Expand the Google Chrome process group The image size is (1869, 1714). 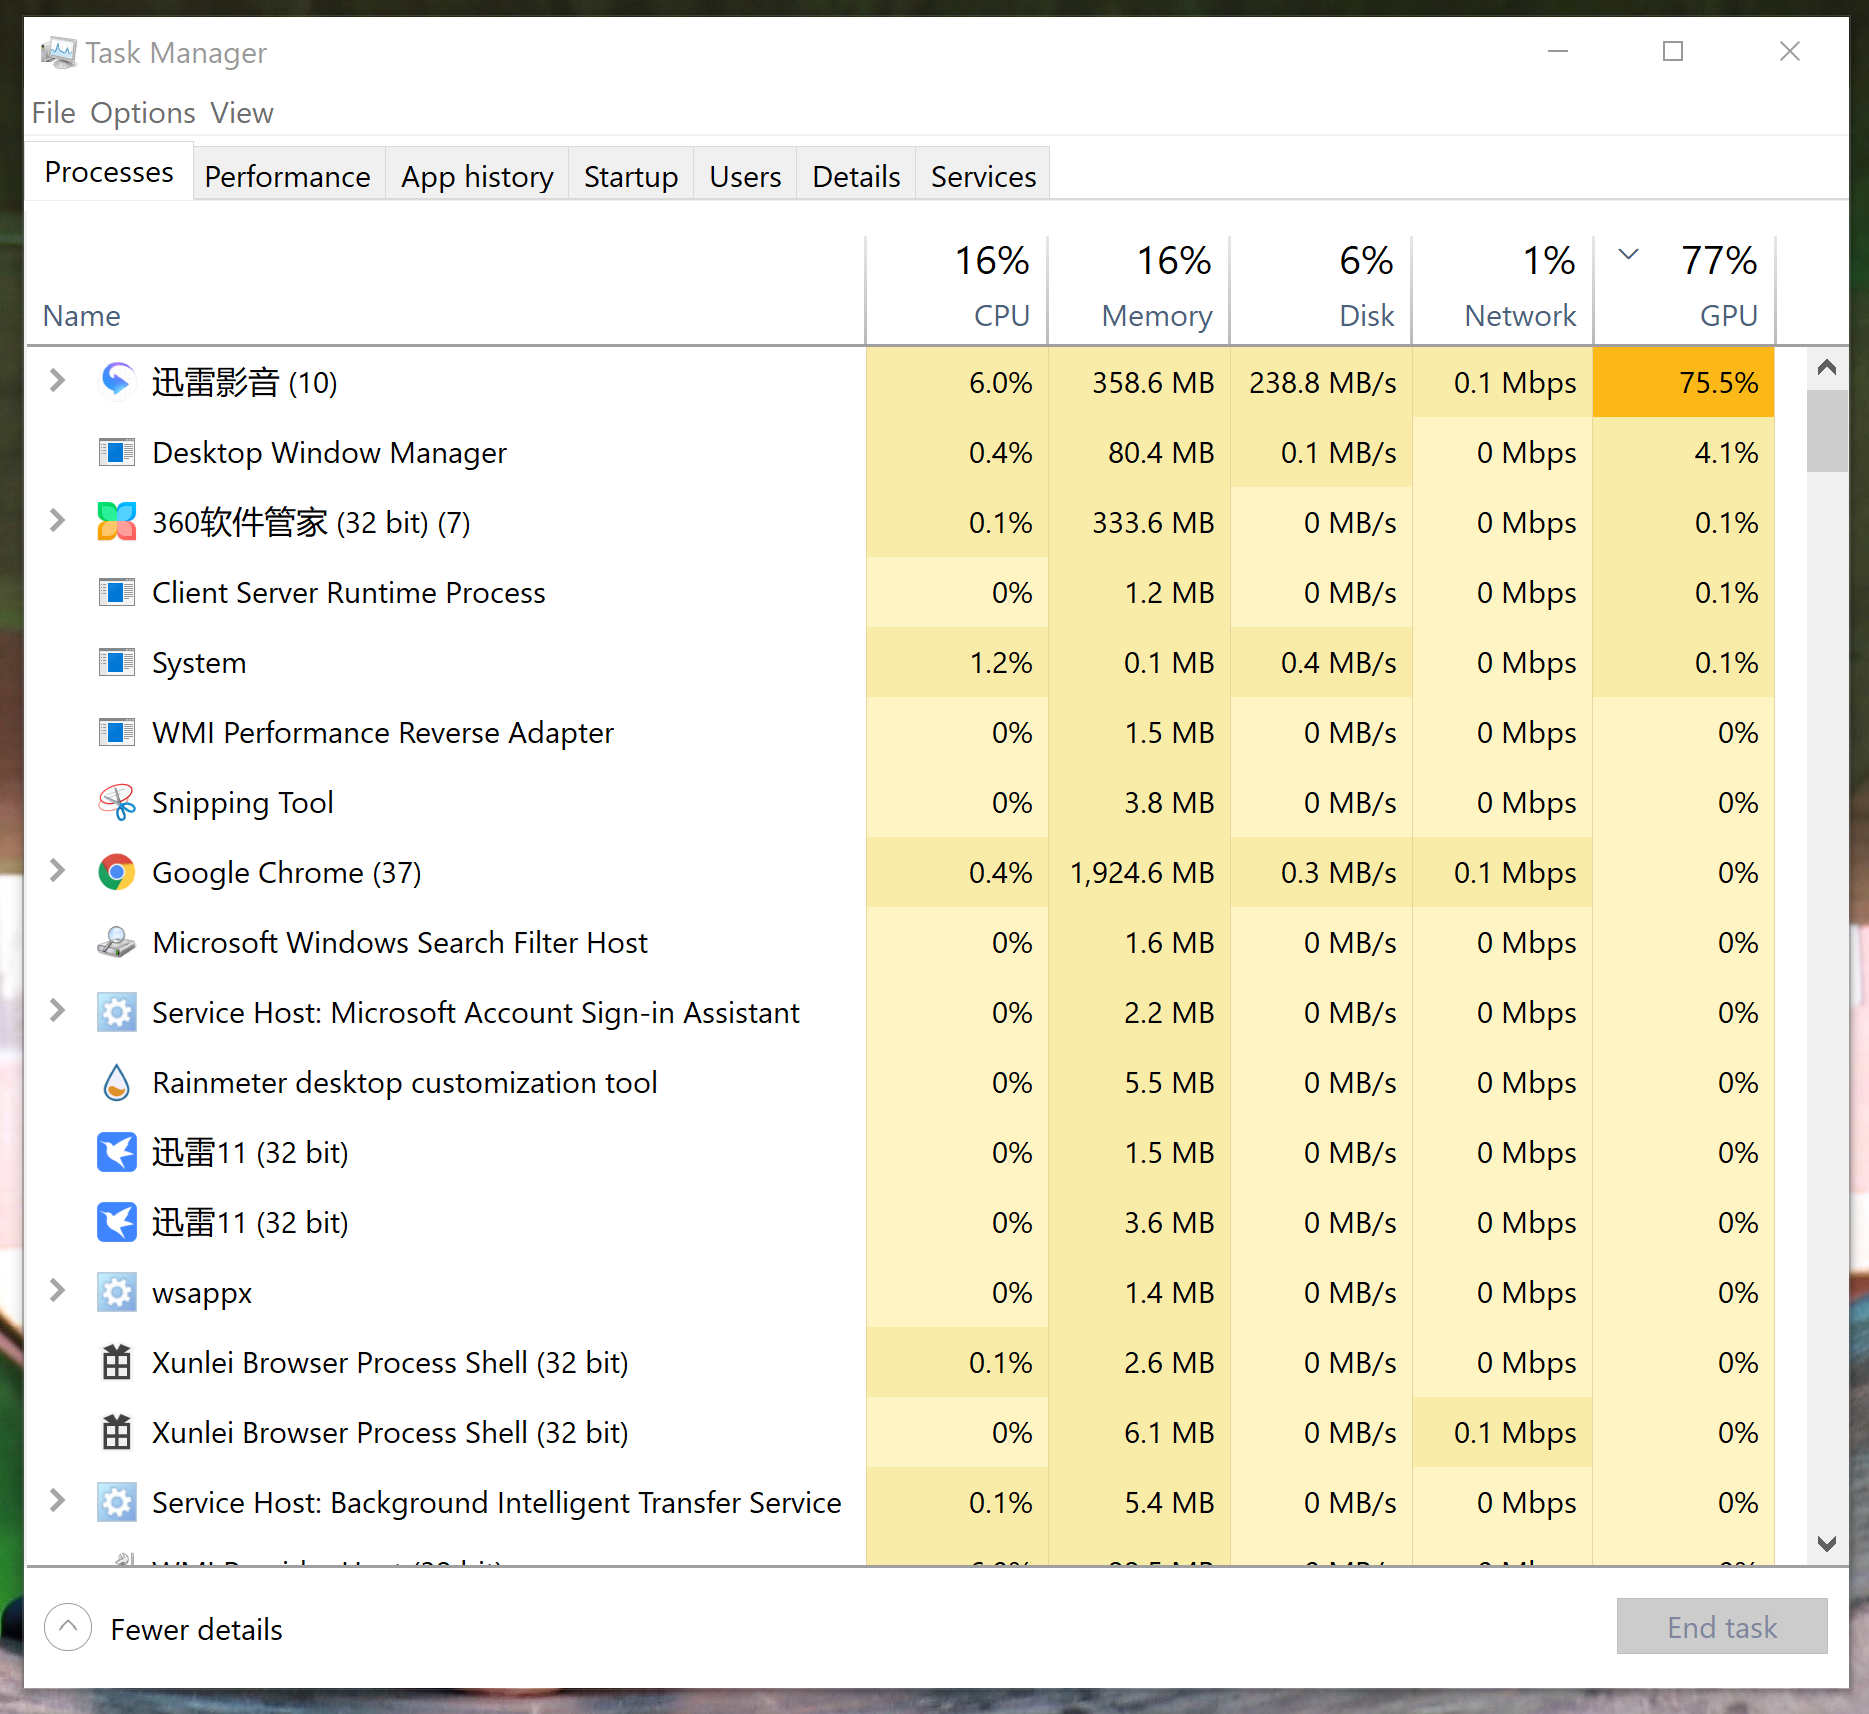pyautogui.click(x=57, y=872)
